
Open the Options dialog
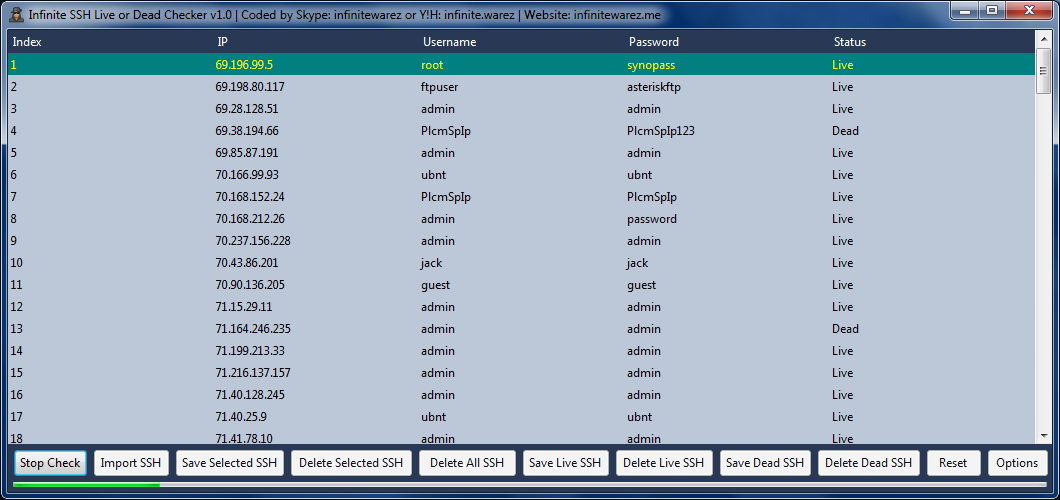[x=1017, y=463]
